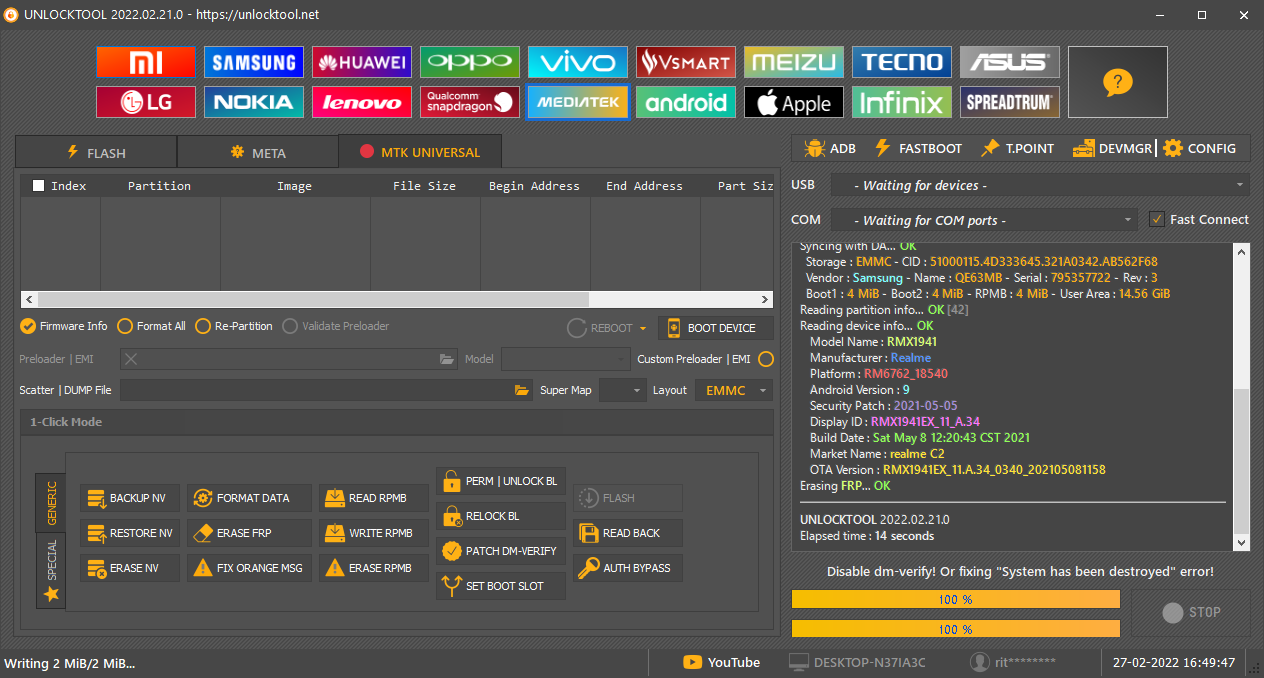The height and width of the screenshot is (678, 1264).
Task: Click the RELOCK BL button
Action: point(501,516)
